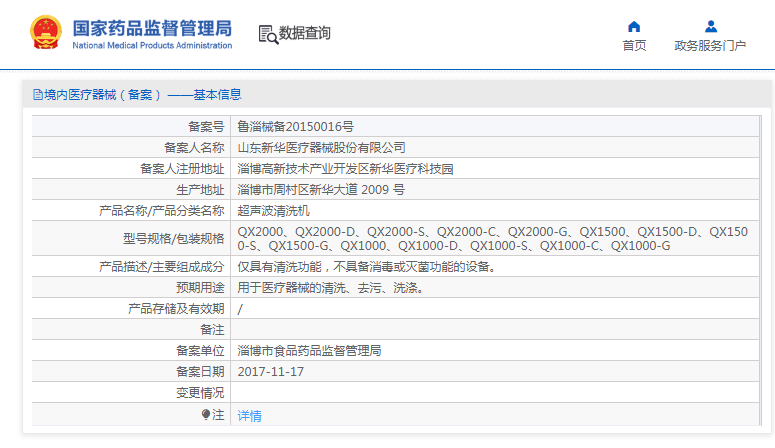Select product name 超声波清洗机
This screenshot has width=775, height=448.
tap(273, 211)
